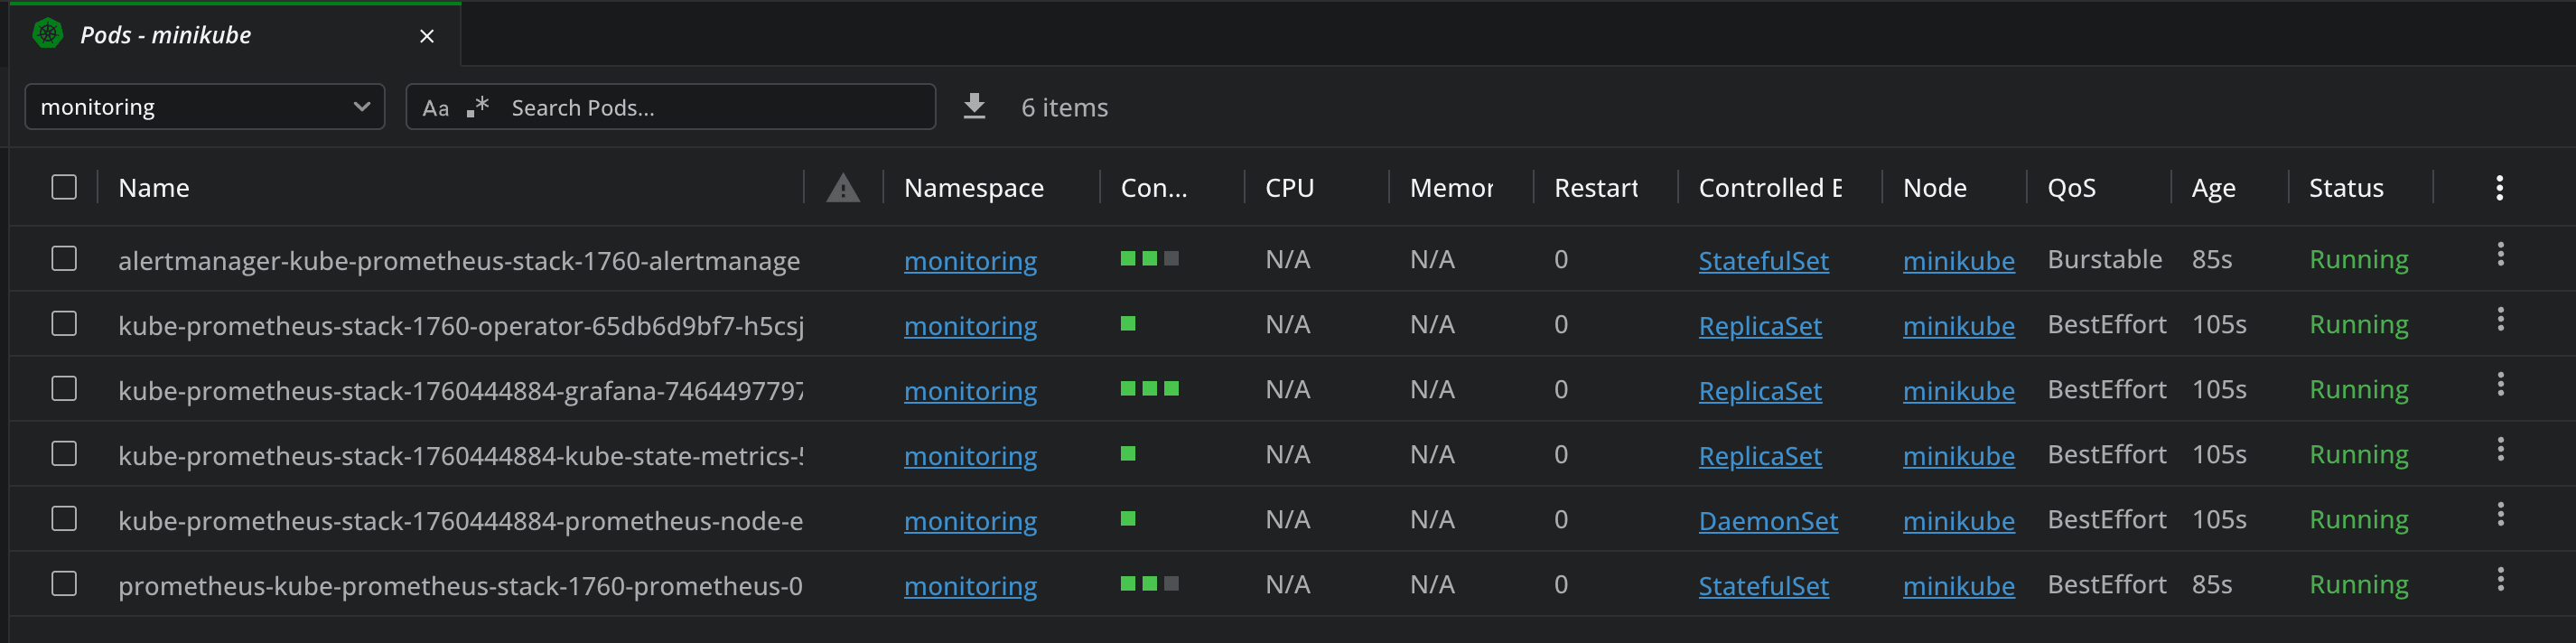Open ReplicaSet link for operator pod
Image resolution: width=2576 pixels, height=643 pixels.
pos(1760,325)
